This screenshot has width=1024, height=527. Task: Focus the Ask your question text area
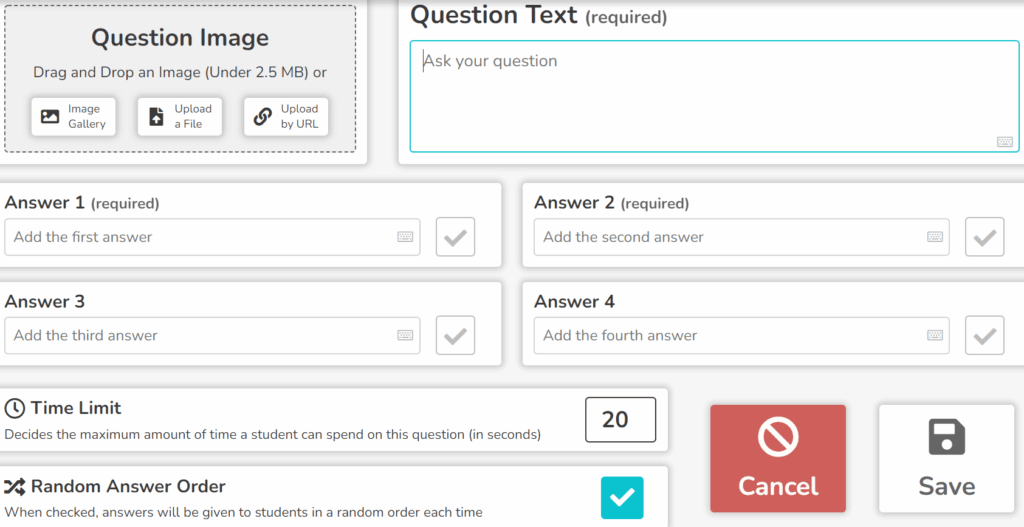pyautogui.click(x=714, y=97)
